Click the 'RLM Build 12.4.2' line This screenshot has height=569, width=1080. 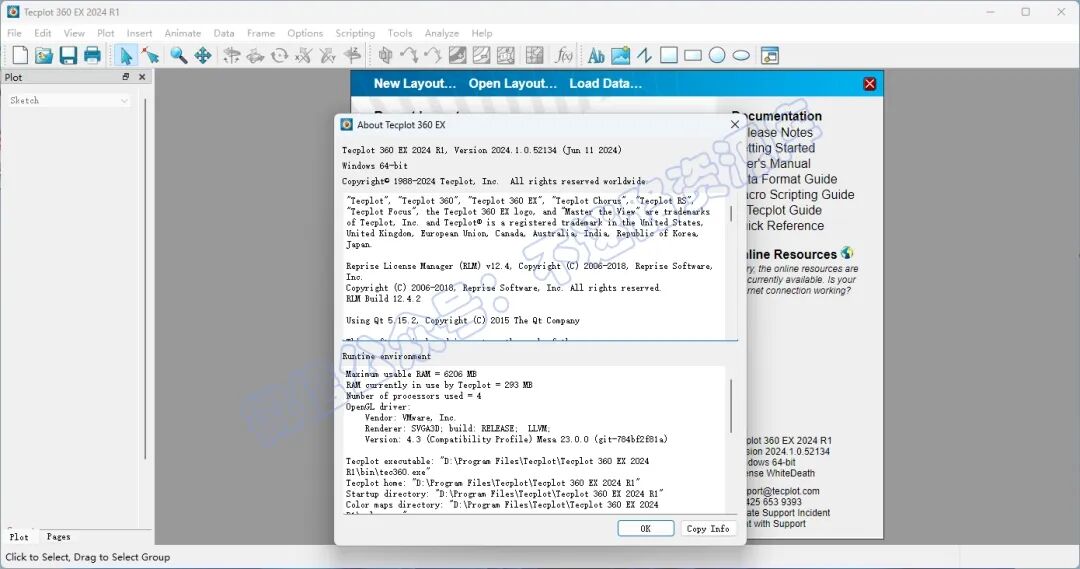[383, 299]
